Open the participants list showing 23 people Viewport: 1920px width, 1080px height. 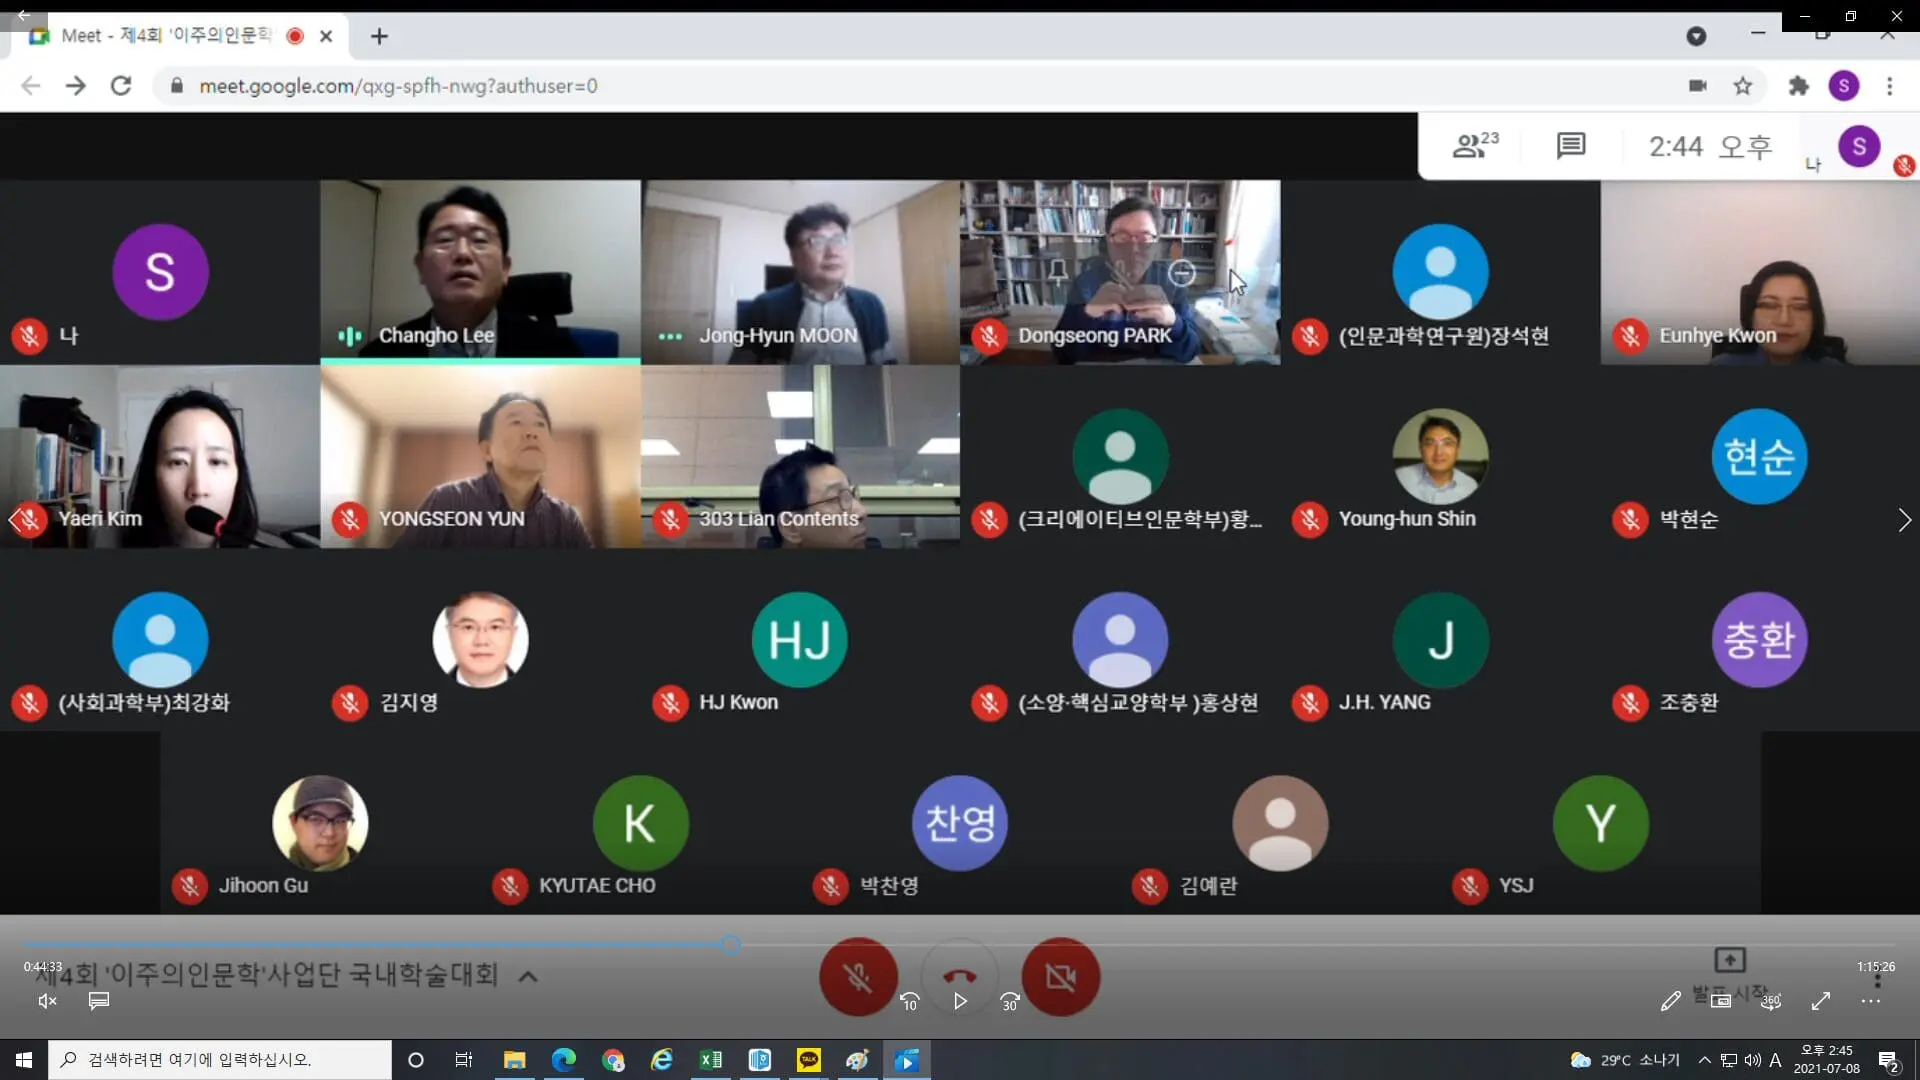click(x=1474, y=146)
